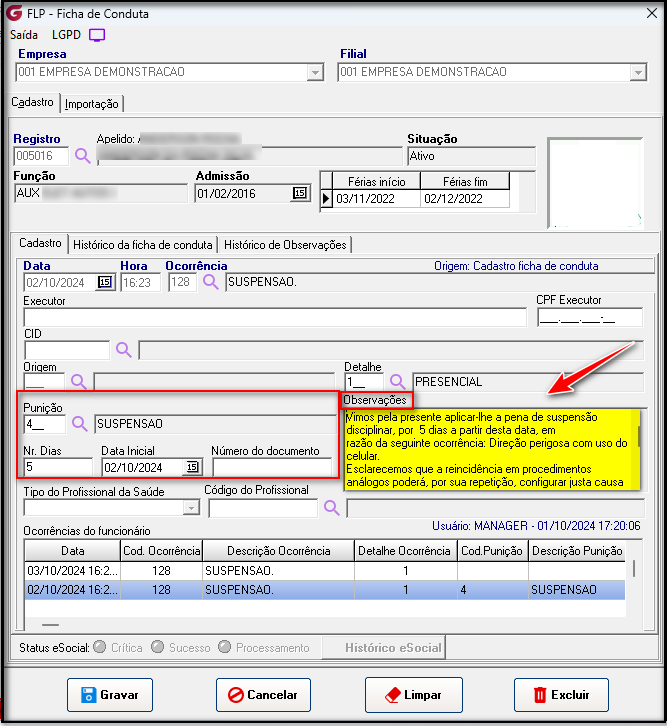The width and height of the screenshot is (667, 726).
Task: Click the Código do Profissional field
Action: [x=263, y=508]
